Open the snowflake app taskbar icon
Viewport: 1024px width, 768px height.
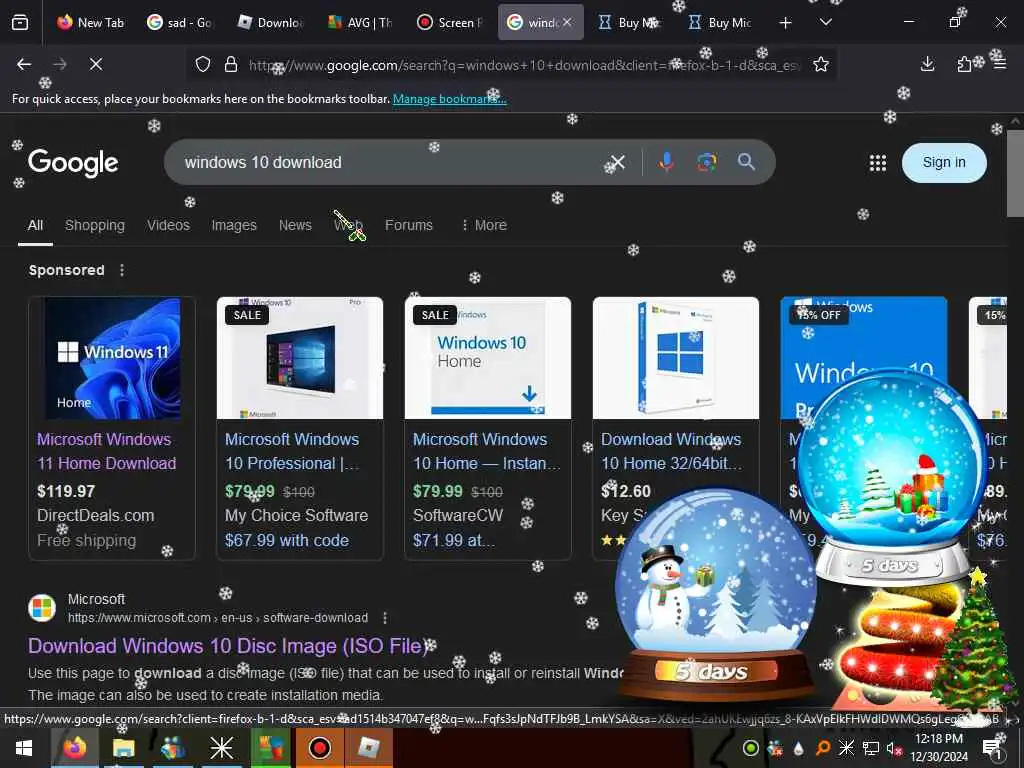[221, 748]
